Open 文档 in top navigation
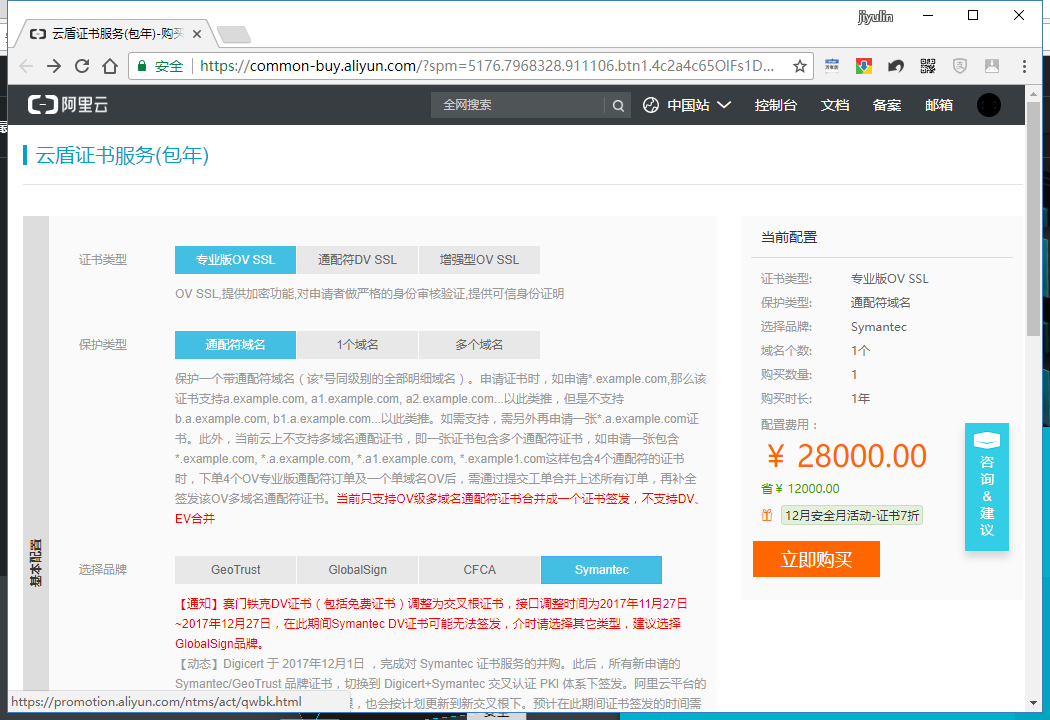 834,105
